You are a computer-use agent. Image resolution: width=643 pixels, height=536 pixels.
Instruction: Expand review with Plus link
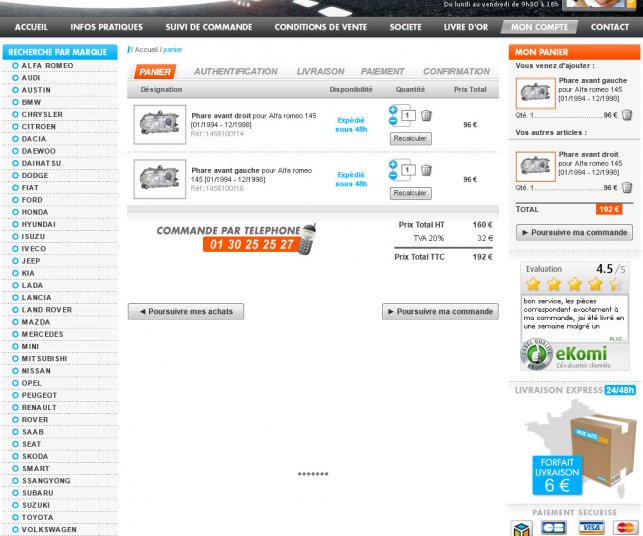pos(618,339)
